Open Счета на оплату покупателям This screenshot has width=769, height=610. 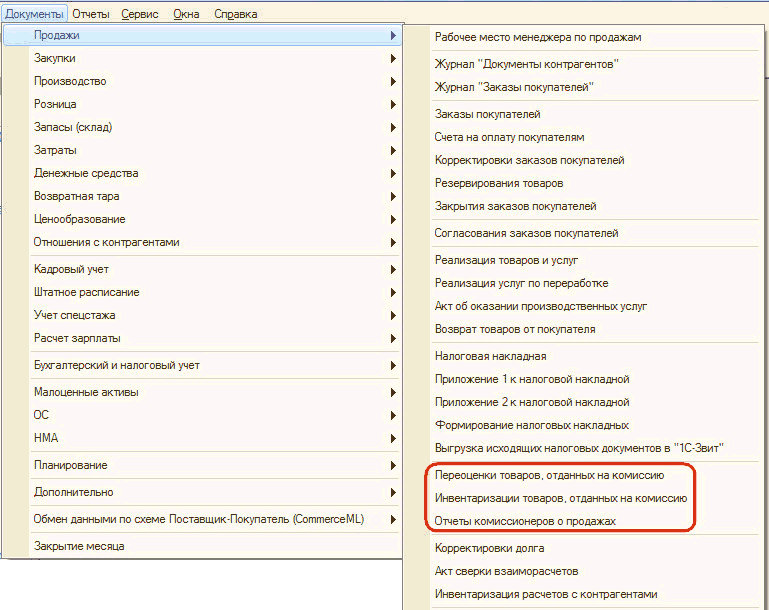point(509,138)
